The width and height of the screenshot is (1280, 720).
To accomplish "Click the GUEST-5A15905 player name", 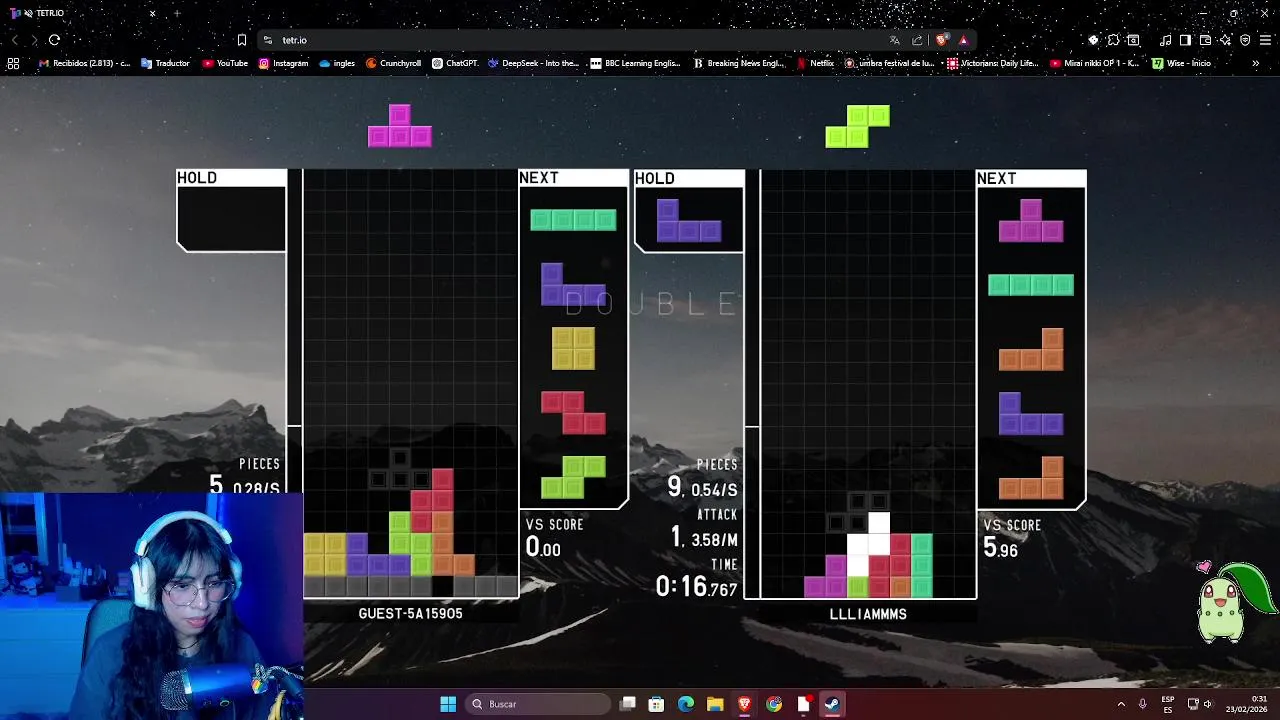I will point(410,614).
